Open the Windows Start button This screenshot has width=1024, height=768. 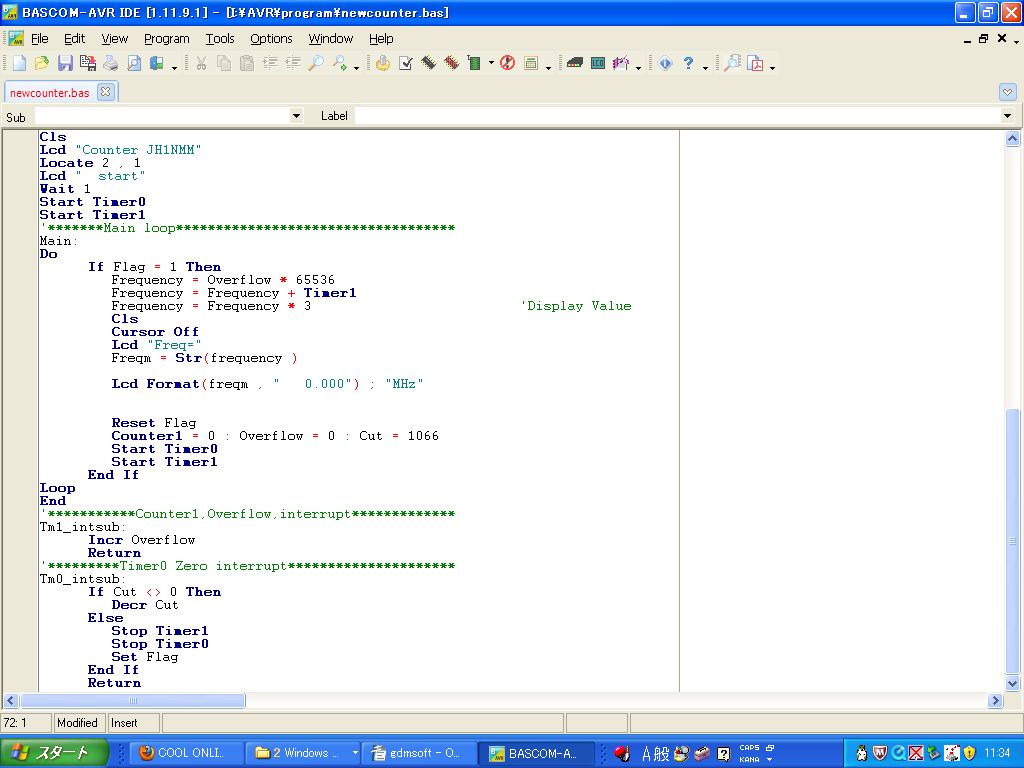54,753
